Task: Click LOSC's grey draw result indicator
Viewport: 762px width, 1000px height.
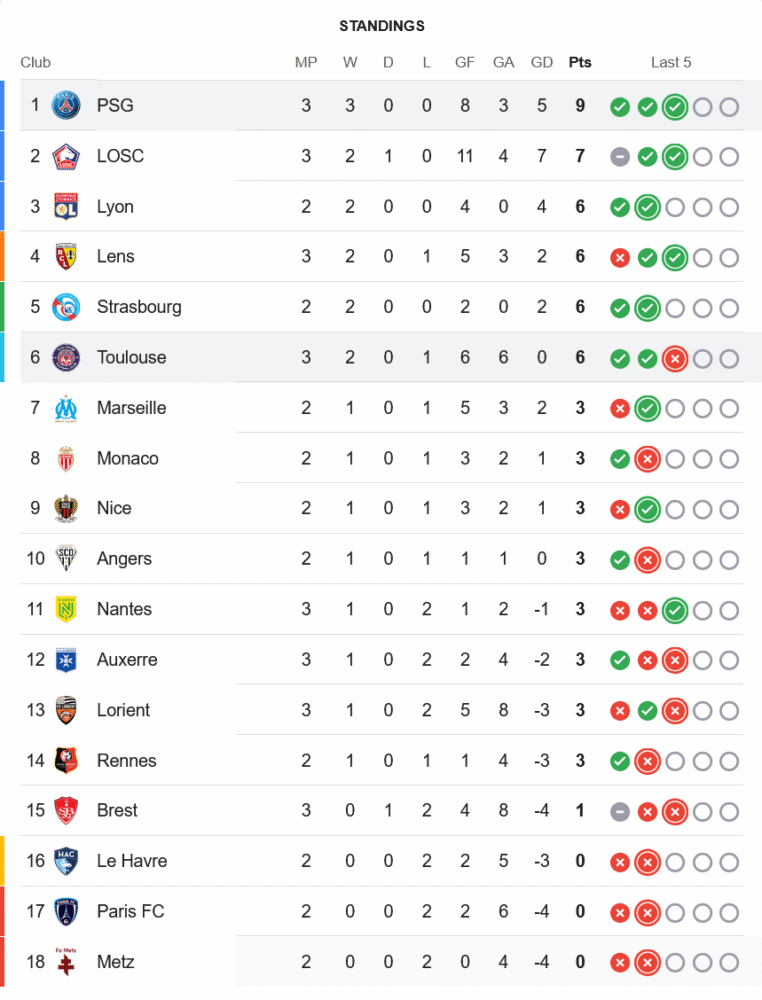Action: 620,157
